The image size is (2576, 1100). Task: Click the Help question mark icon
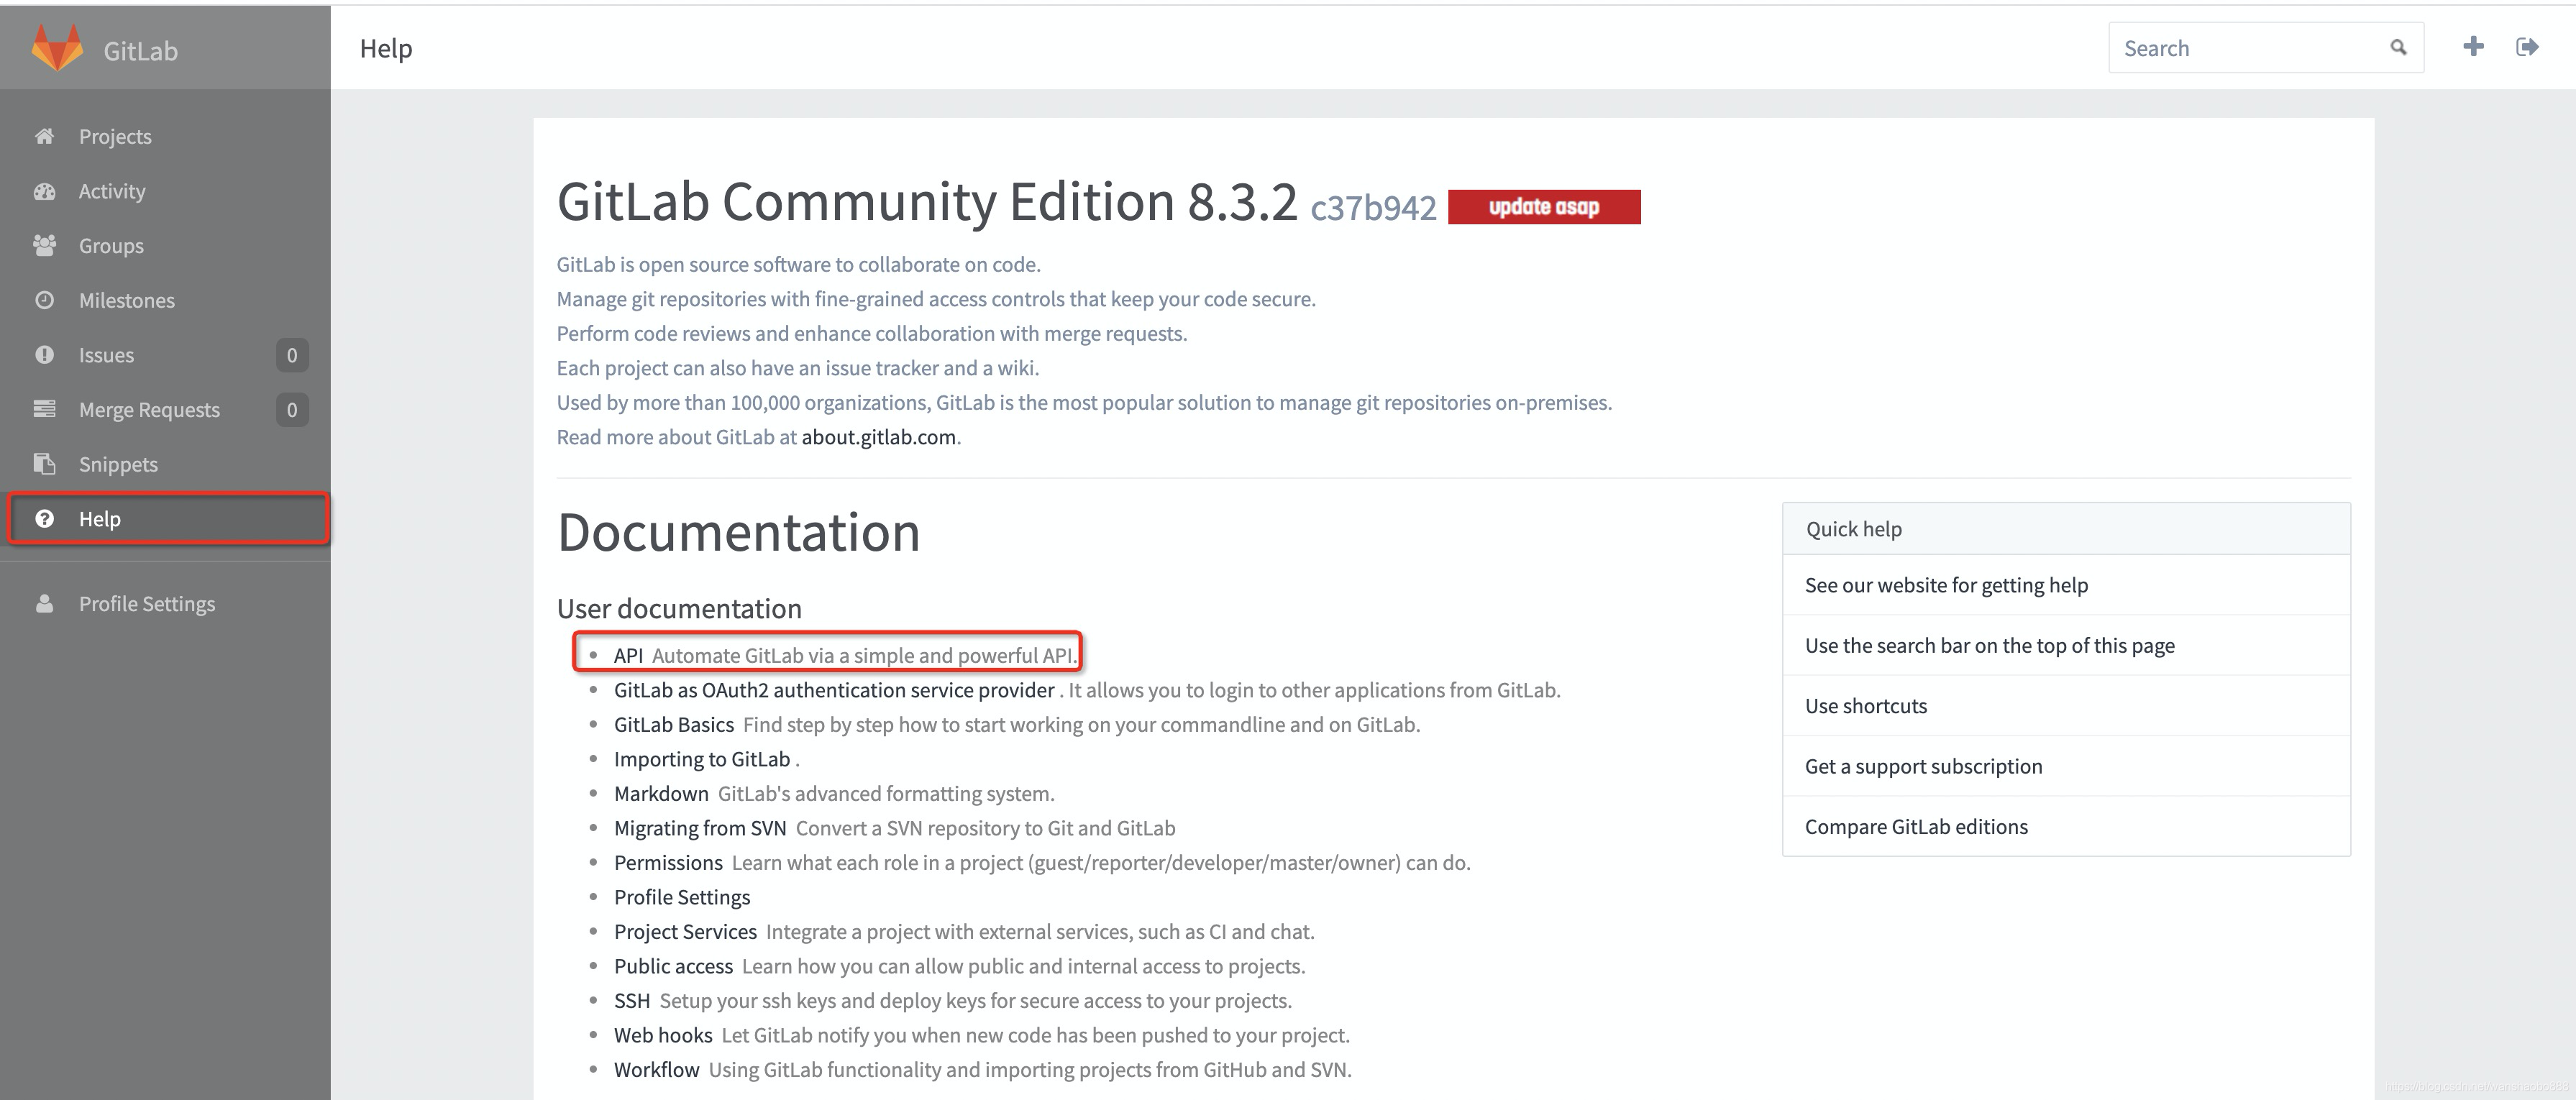click(x=44, y=518)
